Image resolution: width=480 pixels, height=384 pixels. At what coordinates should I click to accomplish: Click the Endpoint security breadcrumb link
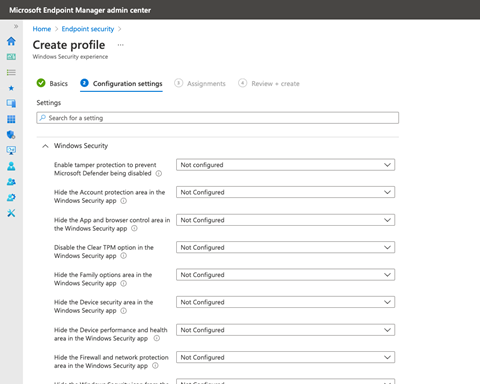pyautogui.click(x=88, y=29)
